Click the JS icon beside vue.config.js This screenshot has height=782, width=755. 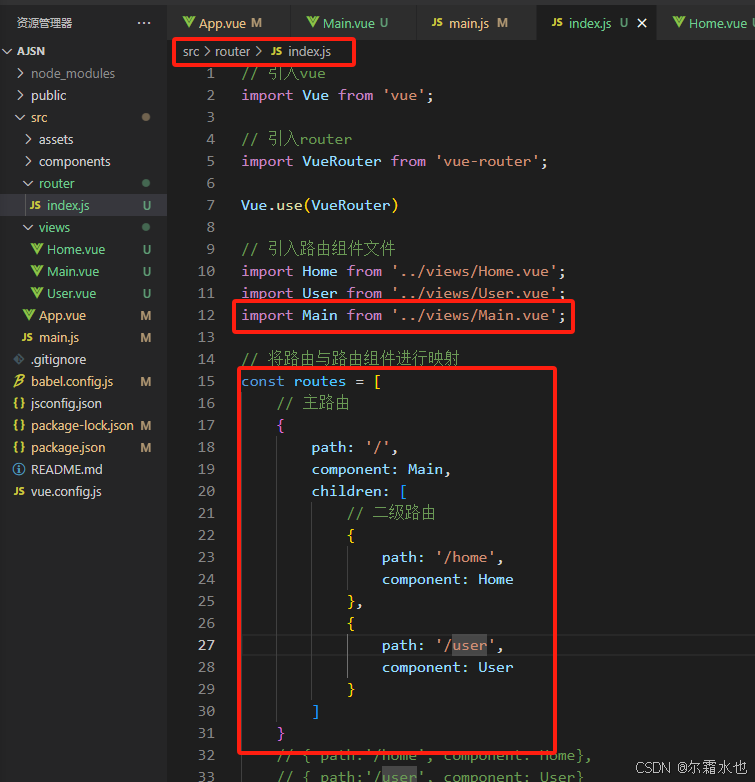pyautogui.click(x=19, y=491)
